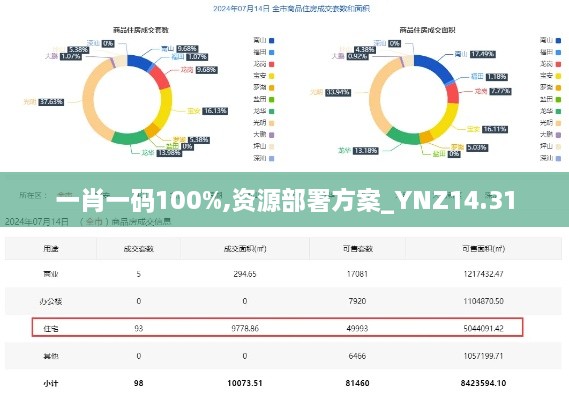The image size is (569, 400).
Task: Click the 成交套数 column header
Action: 139,249
